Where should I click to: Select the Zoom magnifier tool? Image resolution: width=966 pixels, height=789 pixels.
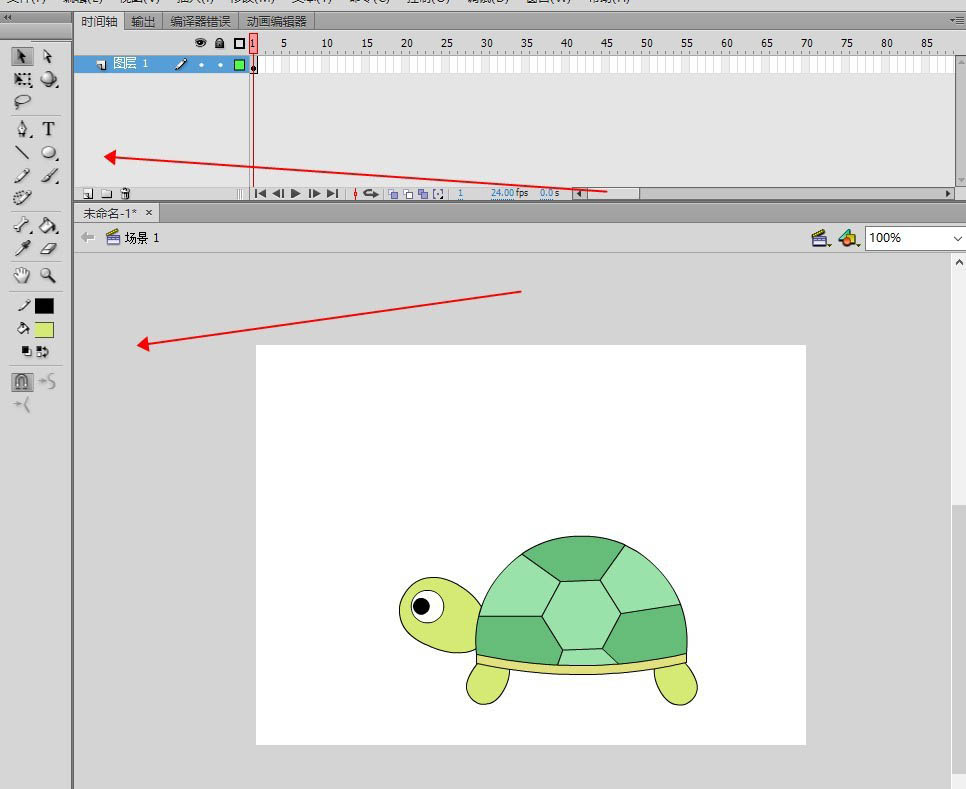[48, 275]
